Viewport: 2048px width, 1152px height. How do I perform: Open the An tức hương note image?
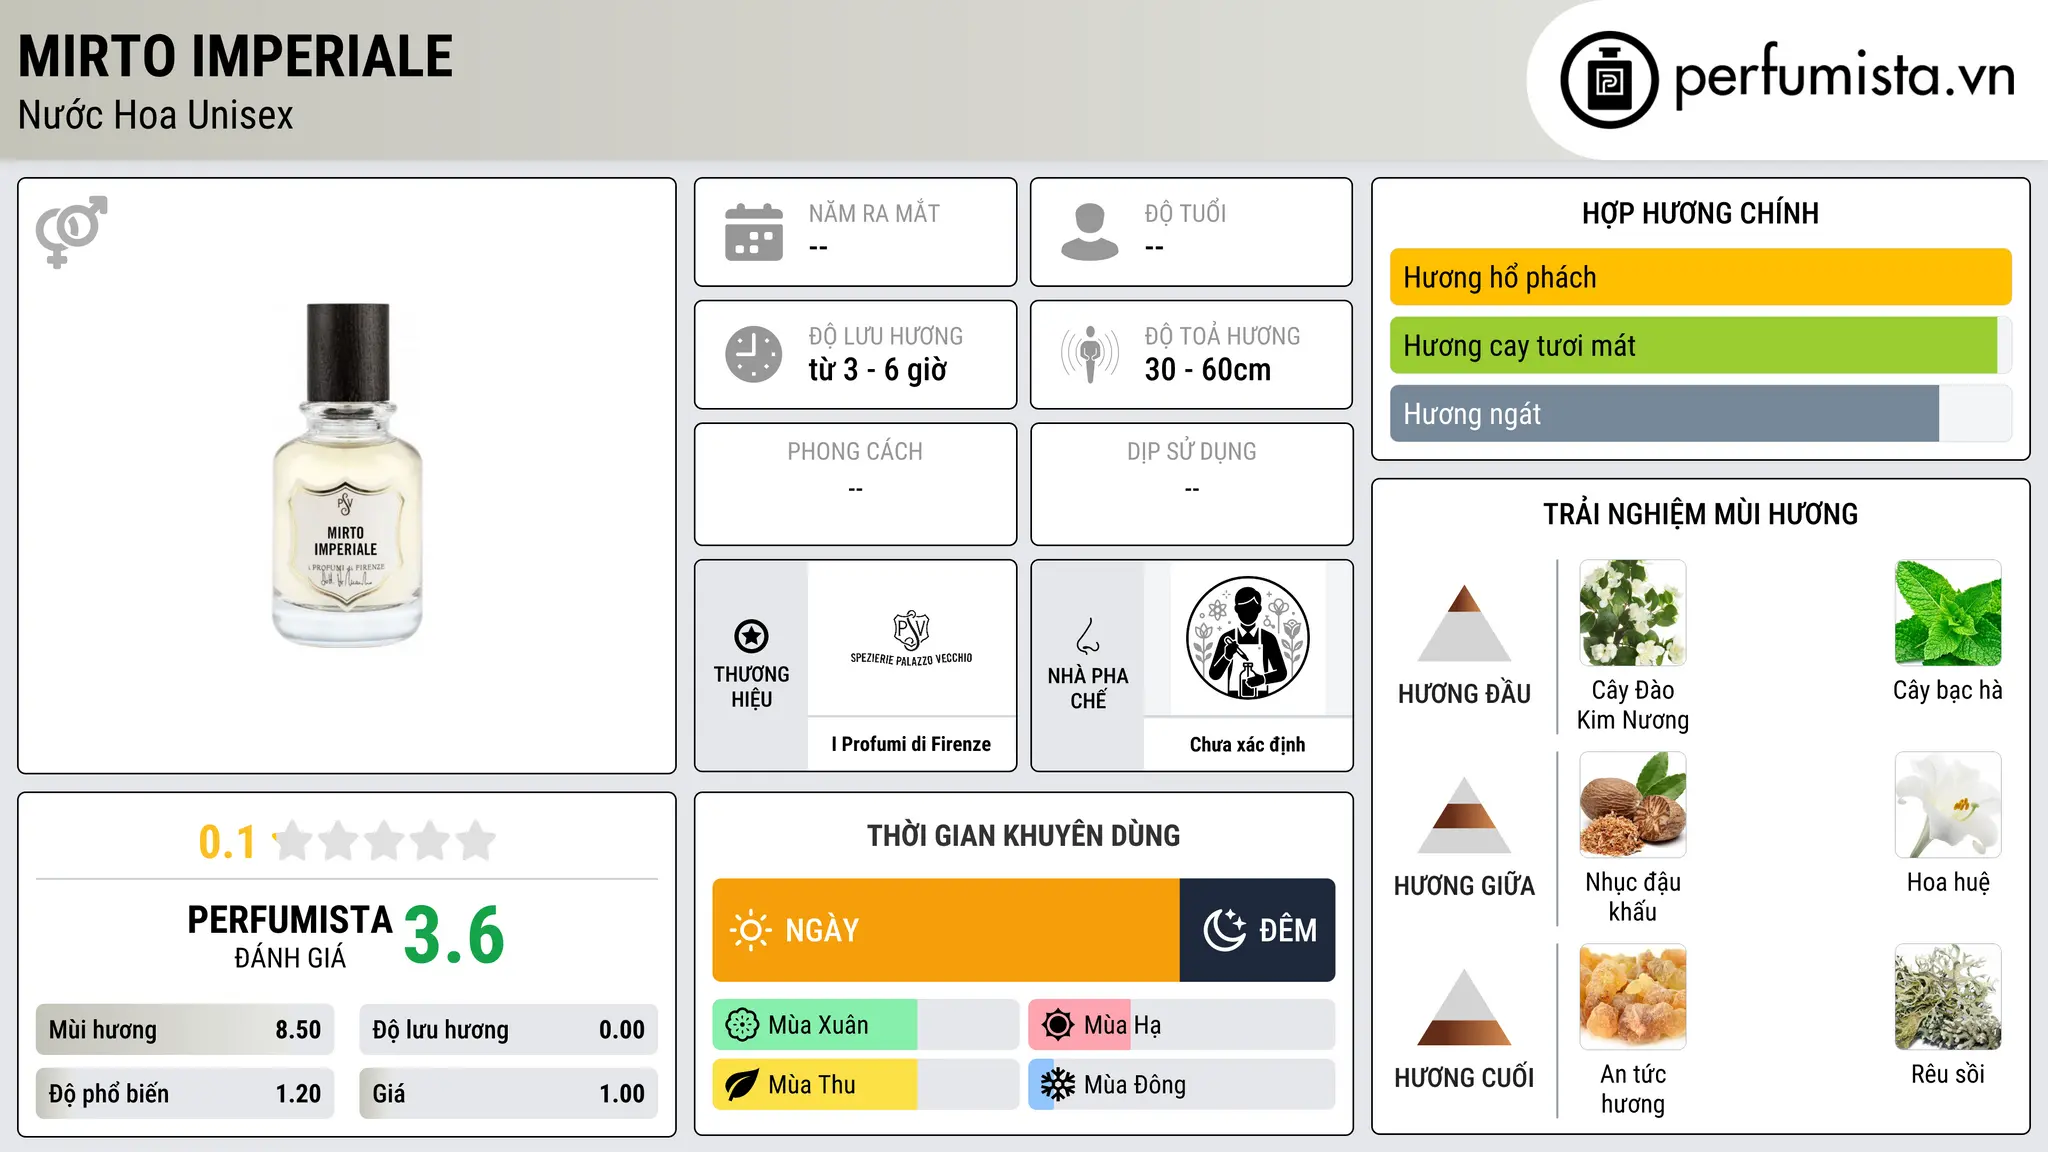click(x=1633, y=997)
